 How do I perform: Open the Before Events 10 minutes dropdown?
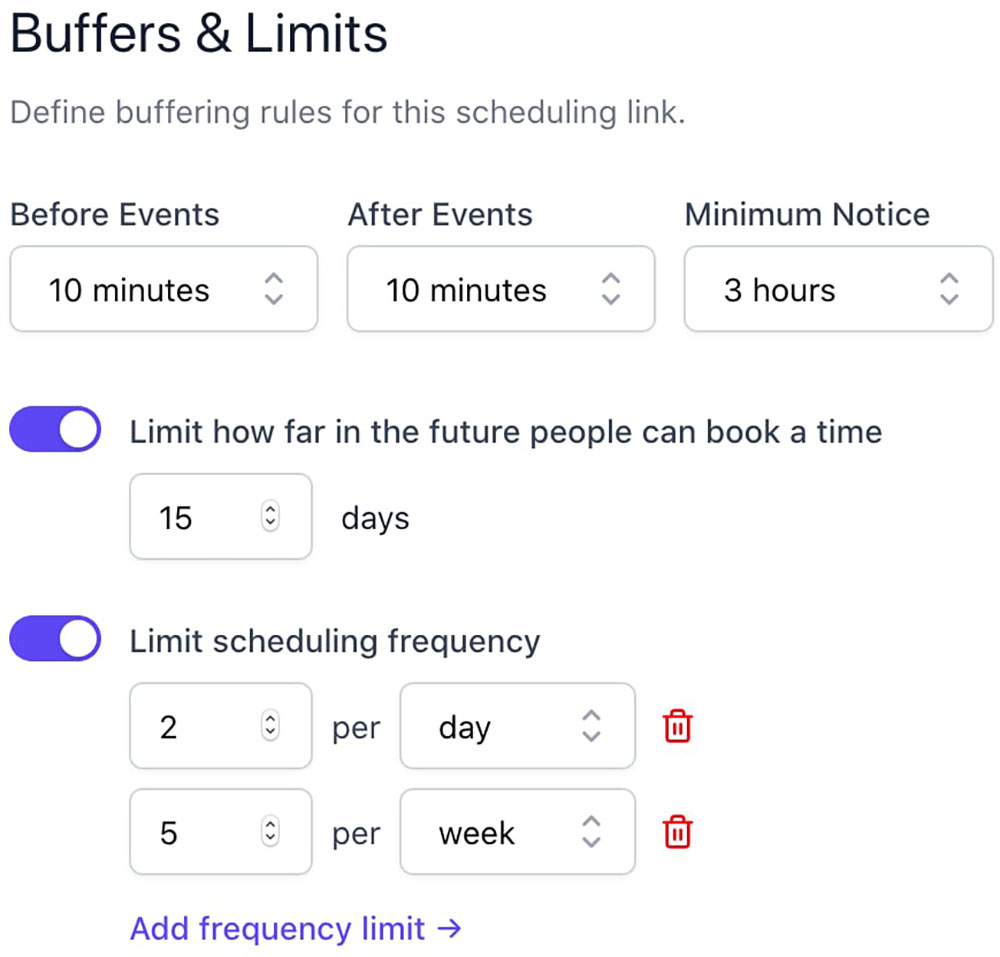point(150,290)
